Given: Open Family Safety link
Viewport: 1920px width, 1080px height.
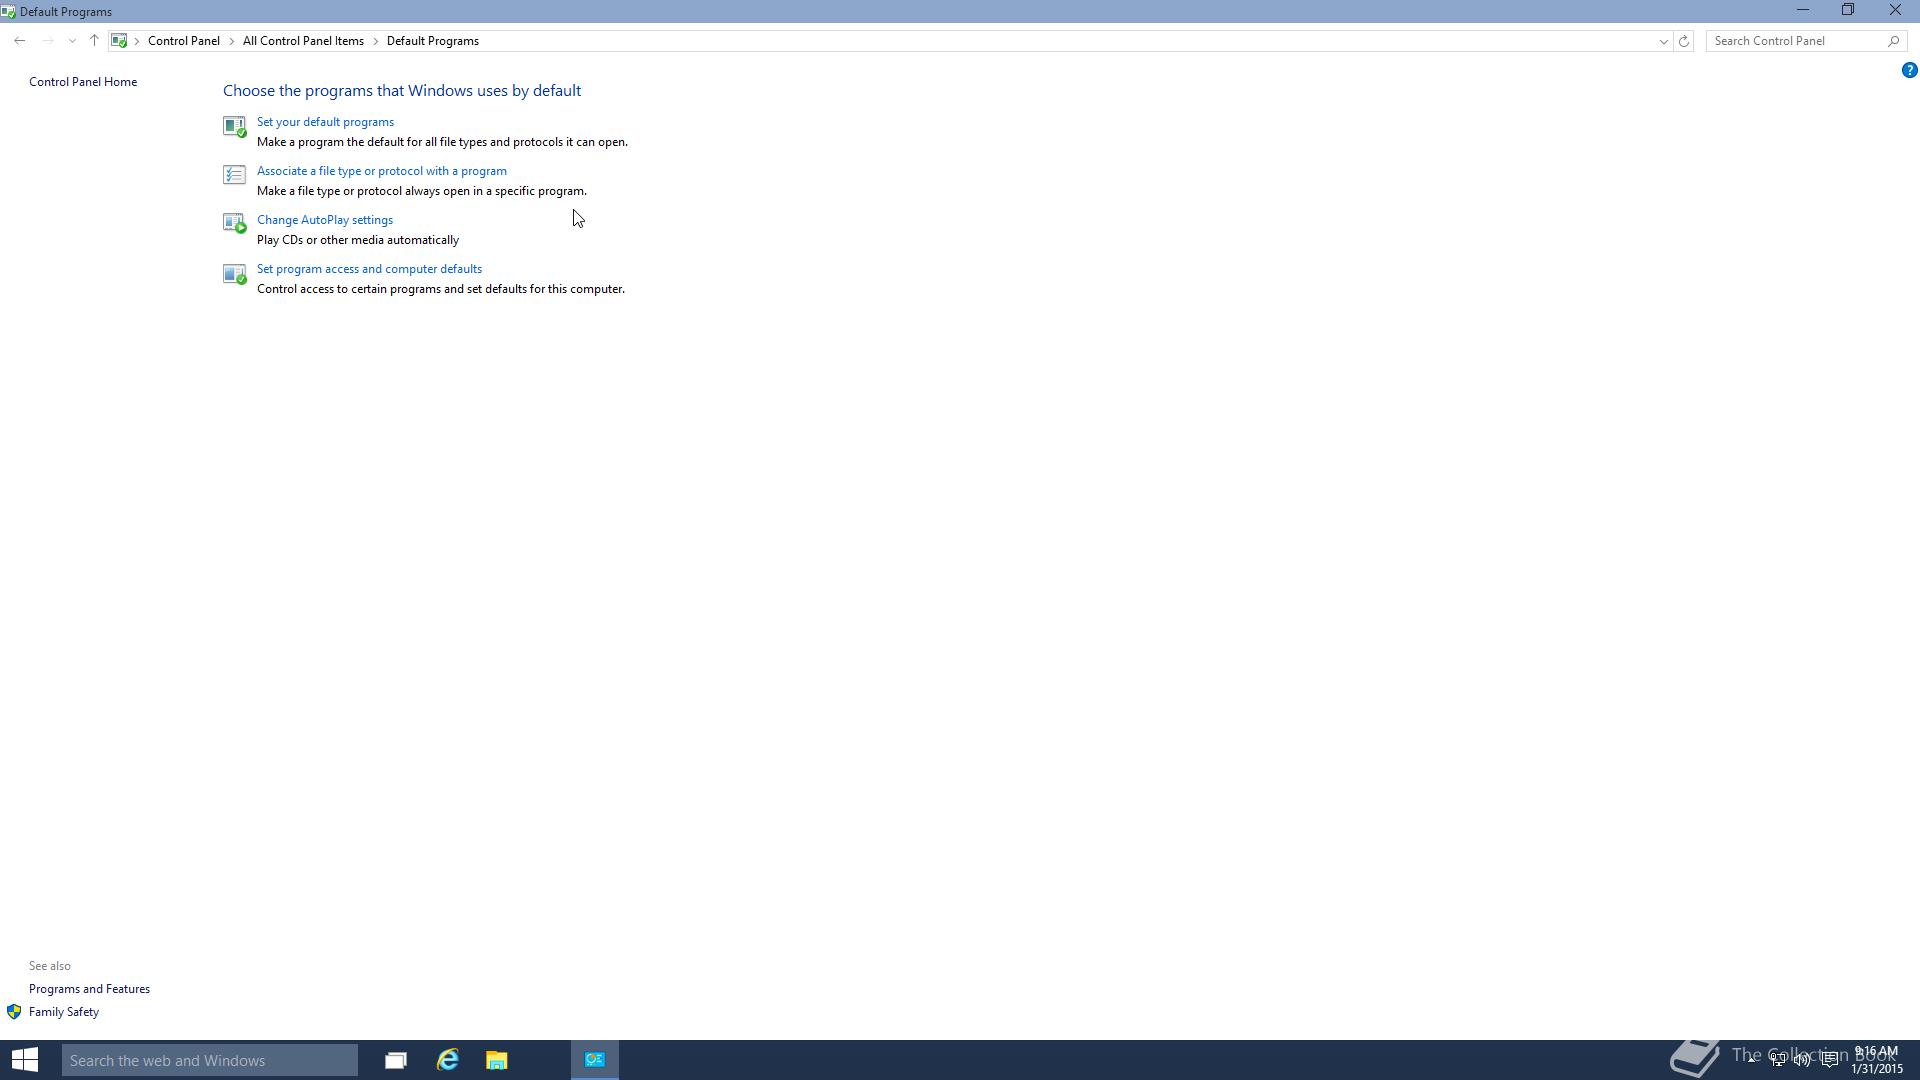Looking at the screenshot, I should (64, 1012).
